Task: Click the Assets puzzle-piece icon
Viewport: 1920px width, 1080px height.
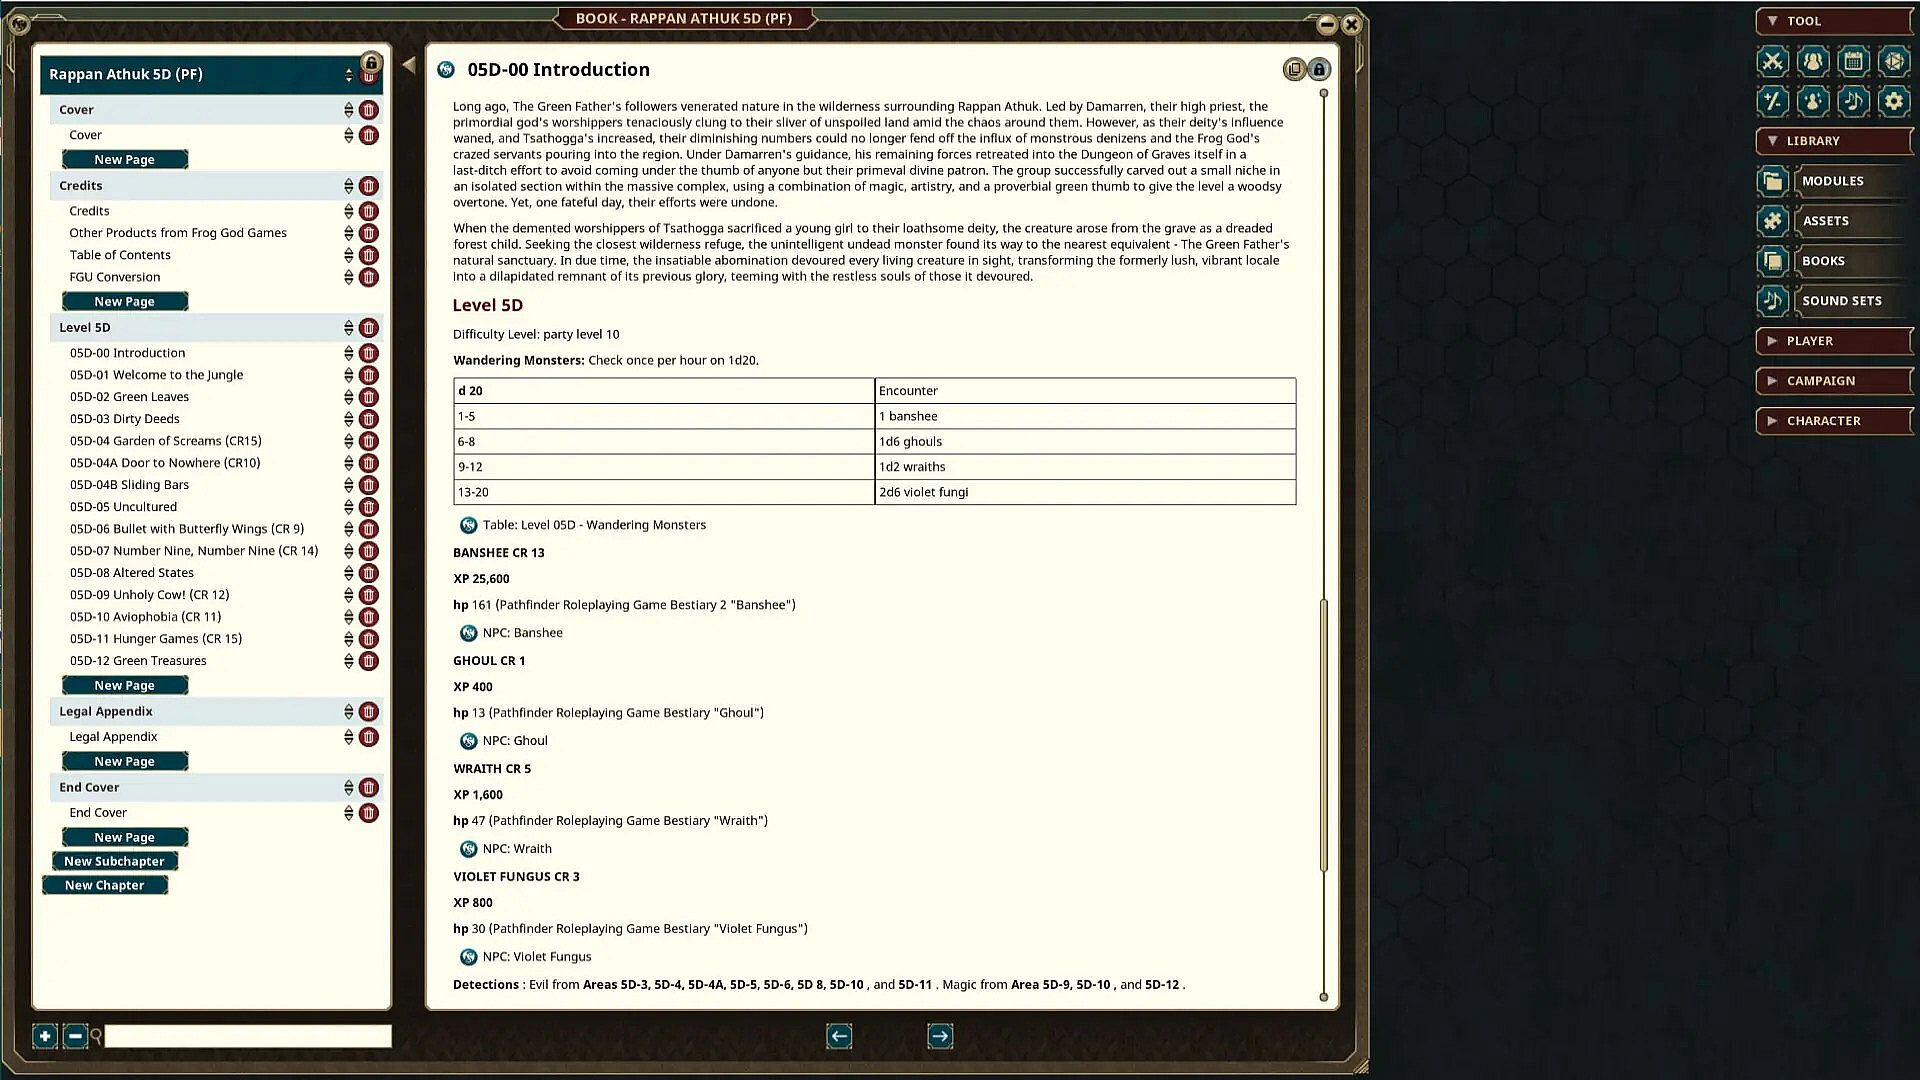Action: [1772, 221]
